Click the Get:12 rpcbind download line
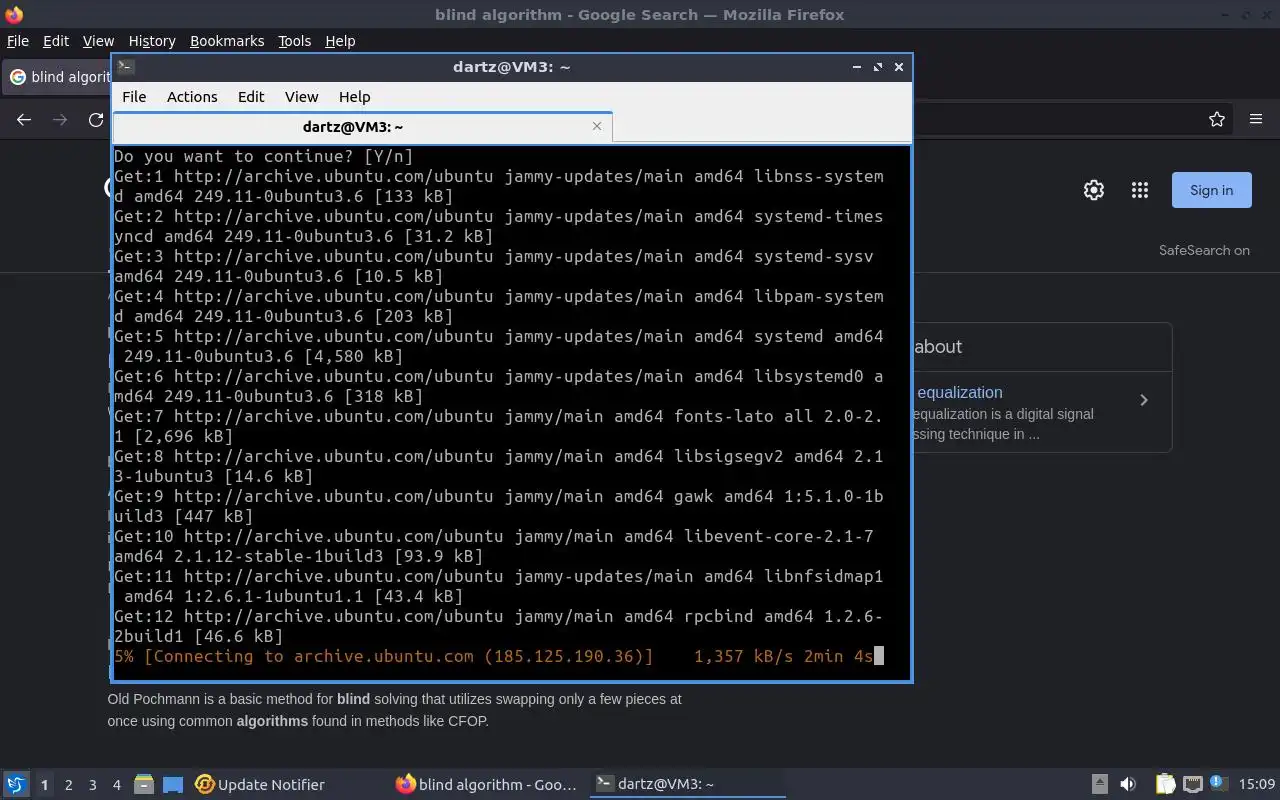Screen dimensions: 1280x800 click(498, 626)
